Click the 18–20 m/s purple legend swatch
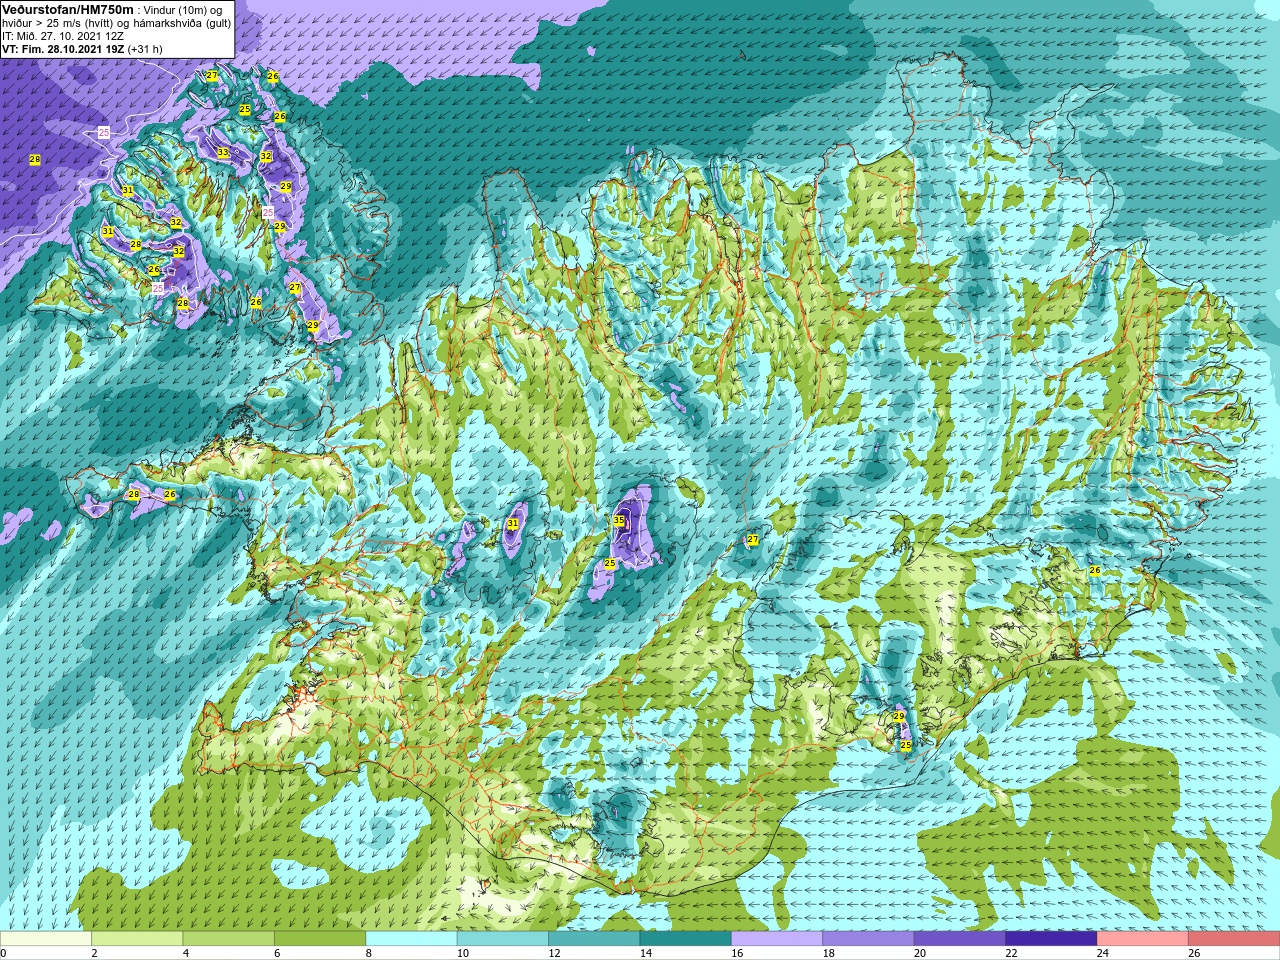Viewport: 1280px width, 960px height. (868, 939)
